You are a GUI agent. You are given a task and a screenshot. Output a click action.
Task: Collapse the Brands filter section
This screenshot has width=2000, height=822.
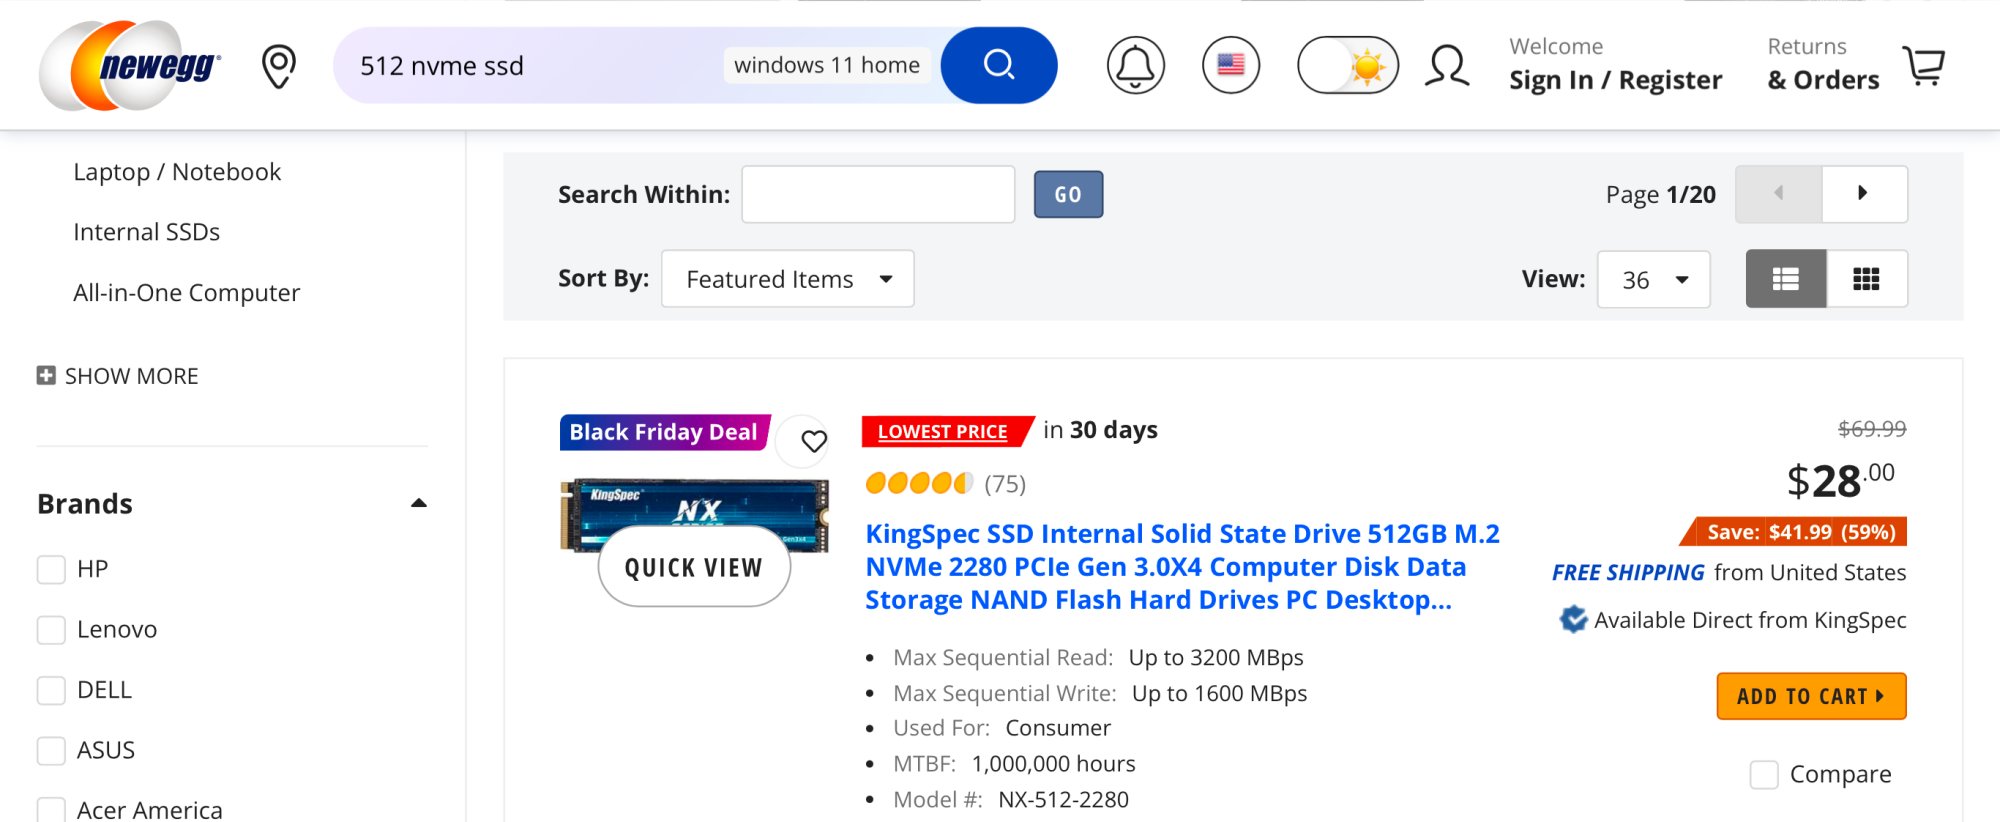[419, 504]
